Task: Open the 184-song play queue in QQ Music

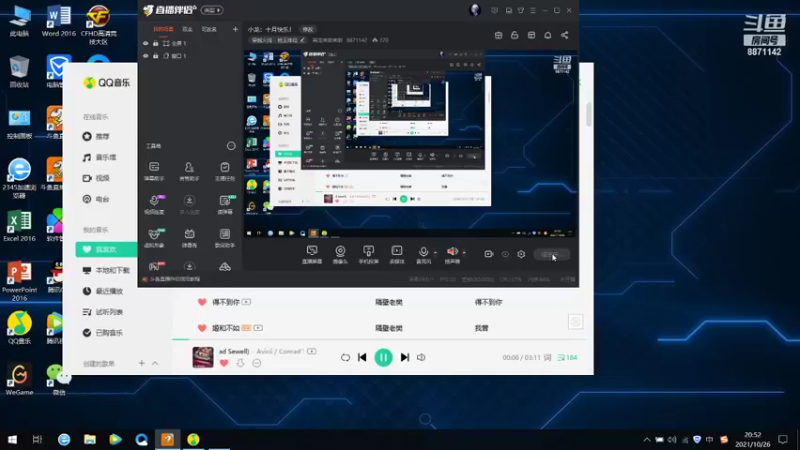Action: pyautogui.click(x=567, y=358)
